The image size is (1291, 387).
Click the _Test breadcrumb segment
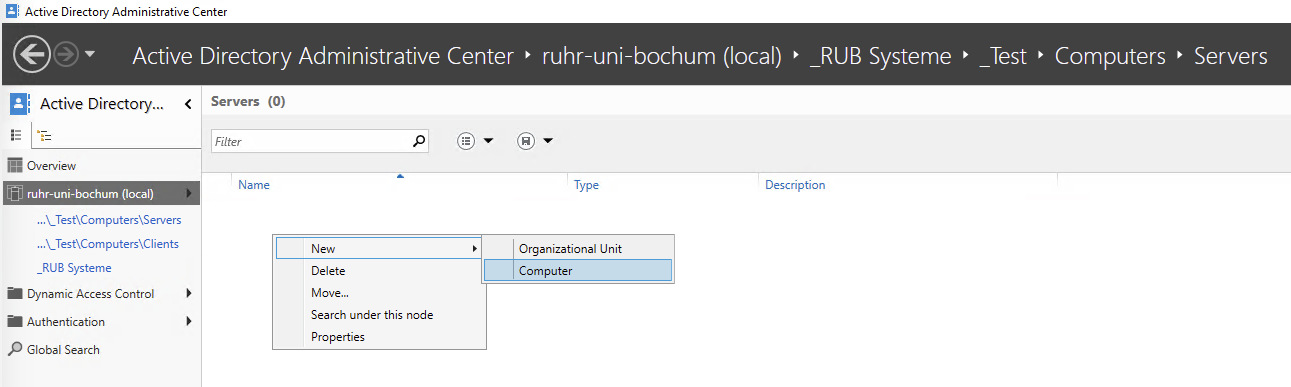point(1003,56)
